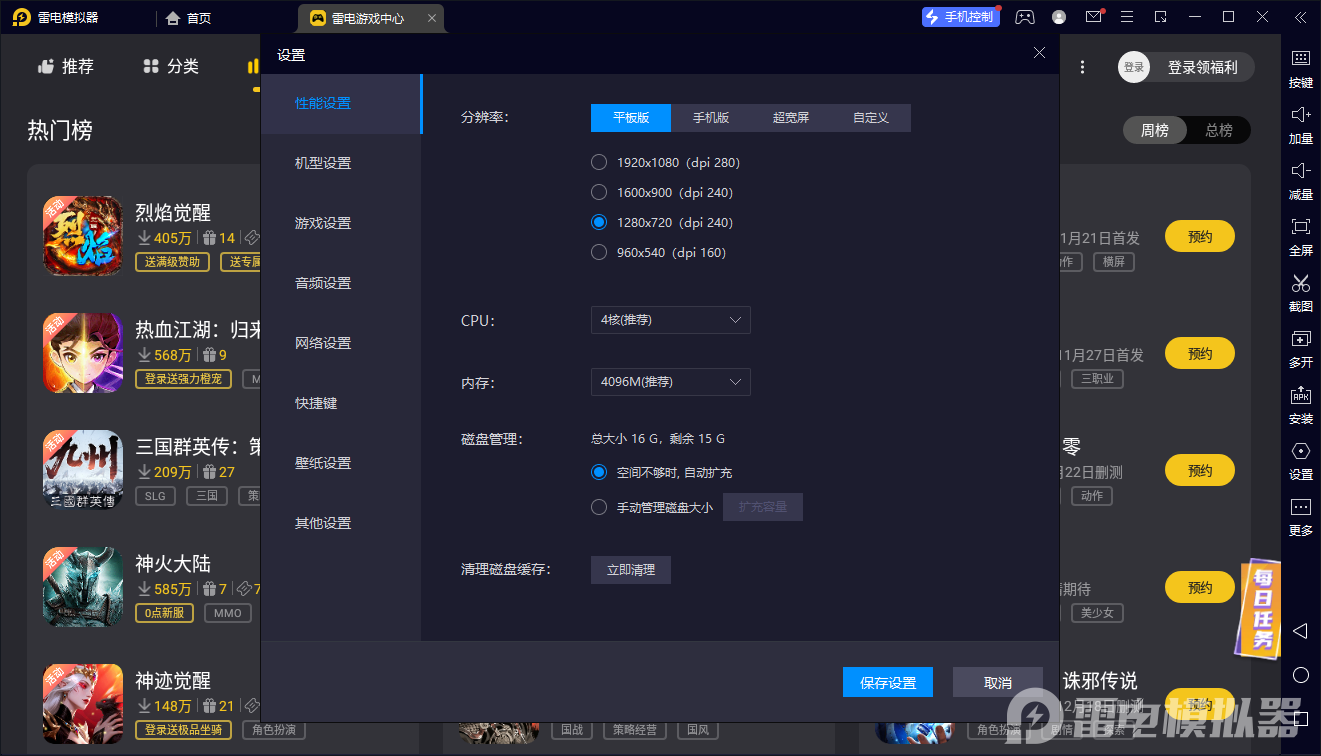Open the gamepad controller icon in title bar

click(x=1025, y=17)
